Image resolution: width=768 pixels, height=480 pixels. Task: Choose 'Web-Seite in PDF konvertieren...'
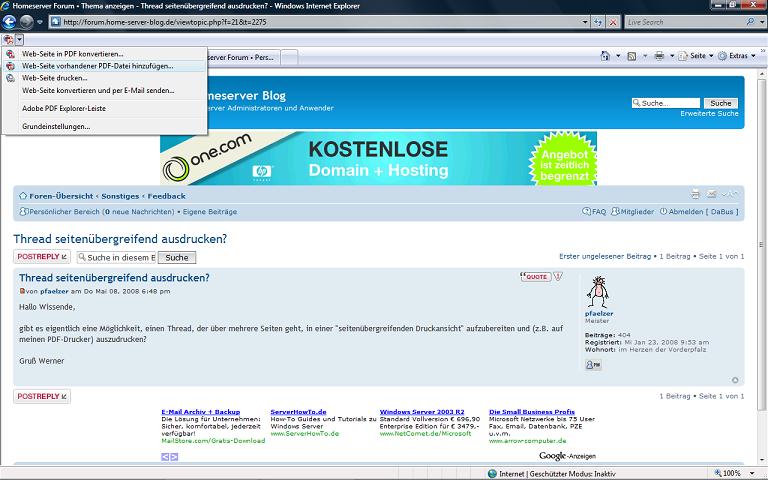[104, 54]
